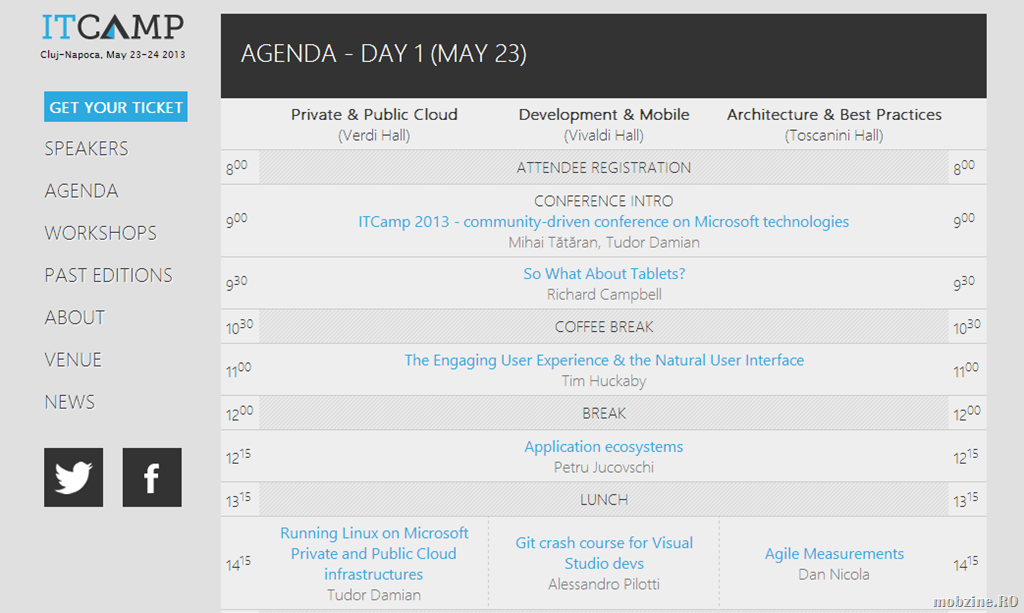Go to the Agenda page
This screenshot has width=1024, height=613.
pyautogui.click(x=81, y=191)
